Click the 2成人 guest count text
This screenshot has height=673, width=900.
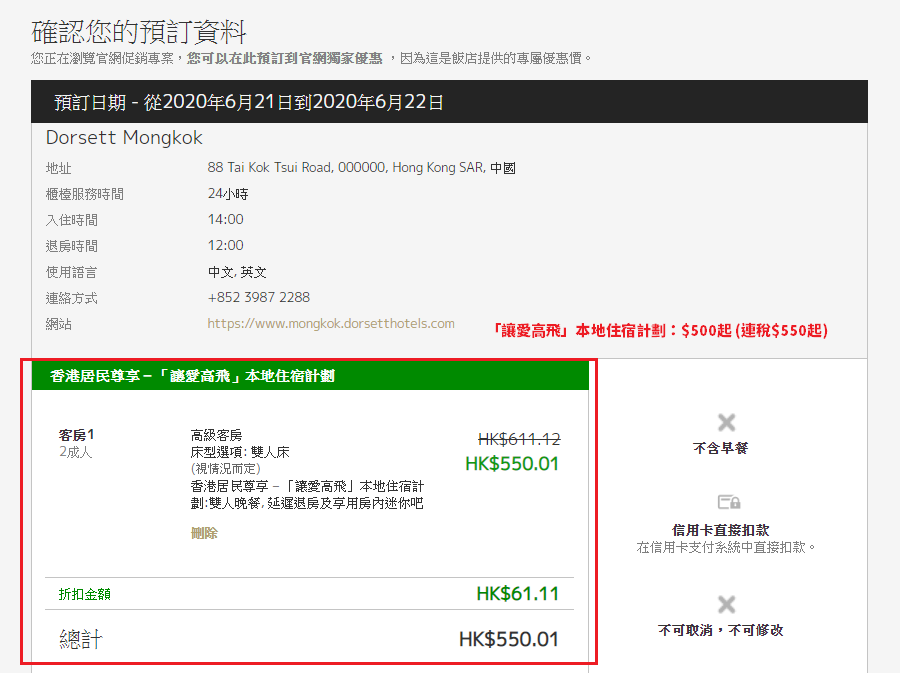click(x=76, y=452)
